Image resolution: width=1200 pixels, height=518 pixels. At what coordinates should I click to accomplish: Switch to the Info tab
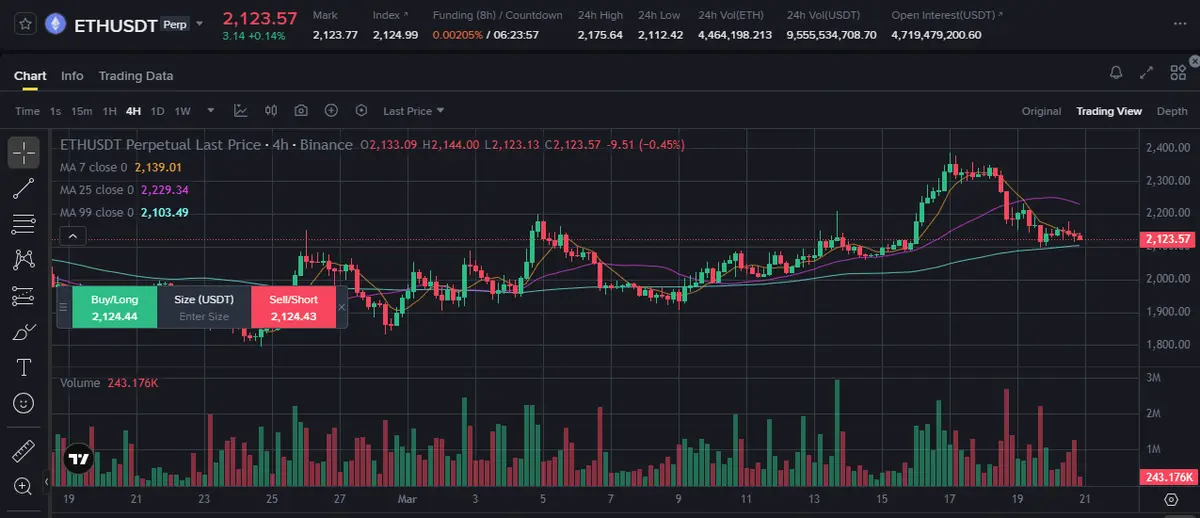(72, 76)
